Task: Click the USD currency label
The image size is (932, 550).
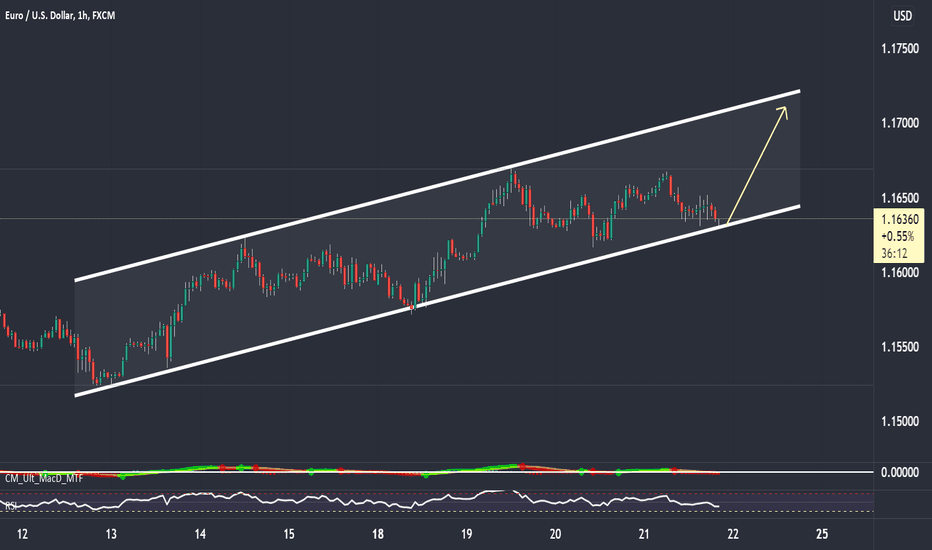Action: (x=902, y=16)
